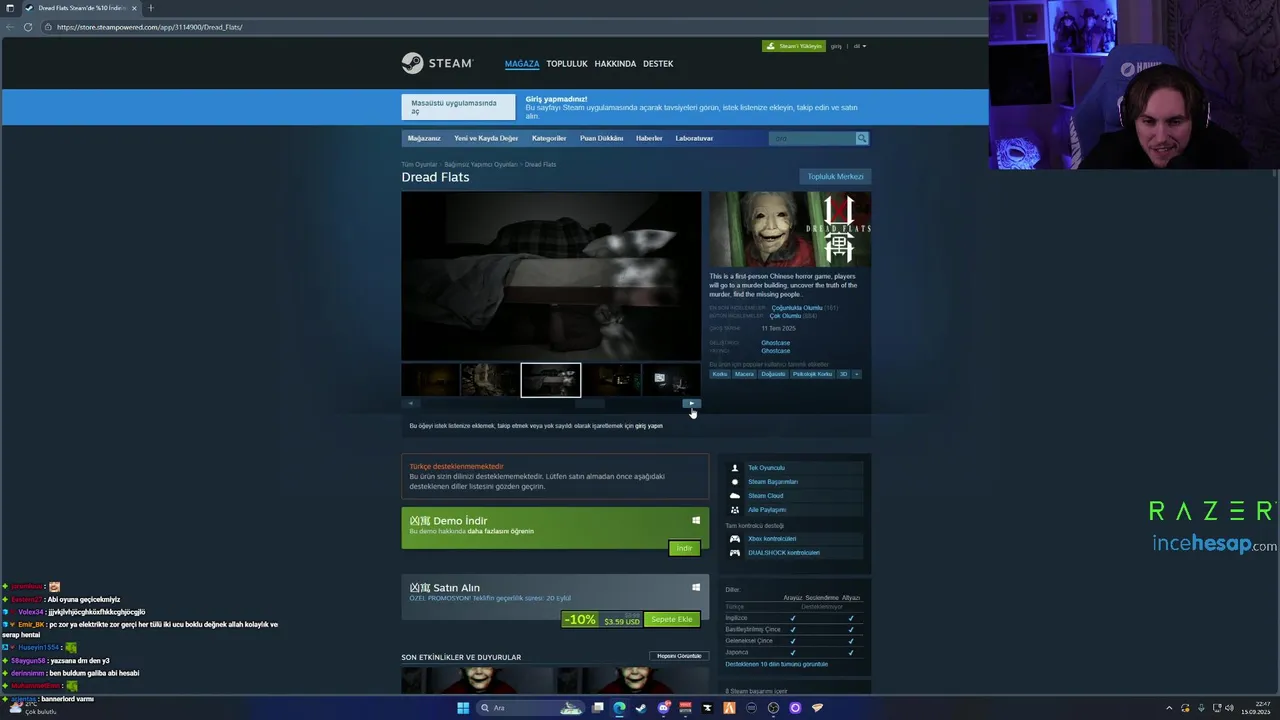The image size is (1280, 720).
Task: Click the Çoğunlukla Olumlu reviews link
Action: (797, 308)
